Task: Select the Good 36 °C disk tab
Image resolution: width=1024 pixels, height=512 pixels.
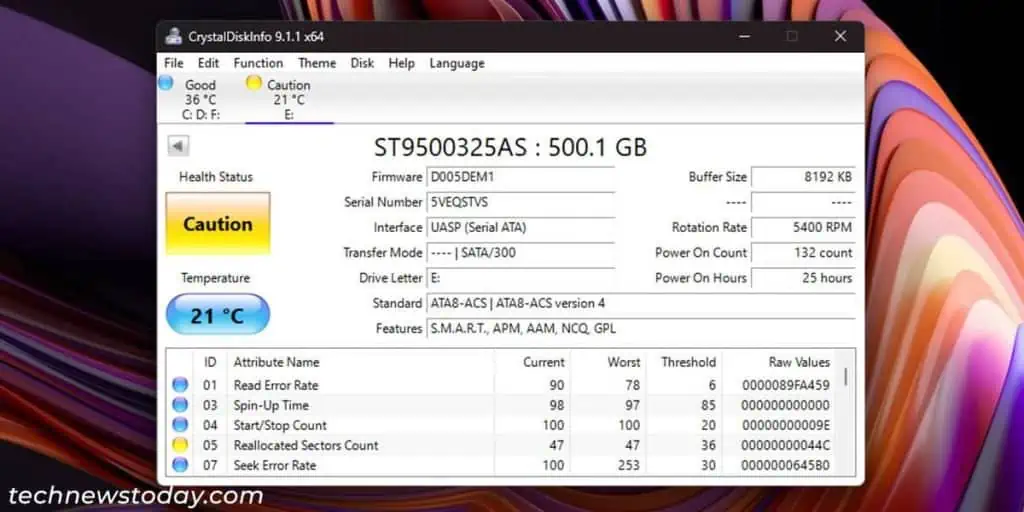Action: [200, 99]
